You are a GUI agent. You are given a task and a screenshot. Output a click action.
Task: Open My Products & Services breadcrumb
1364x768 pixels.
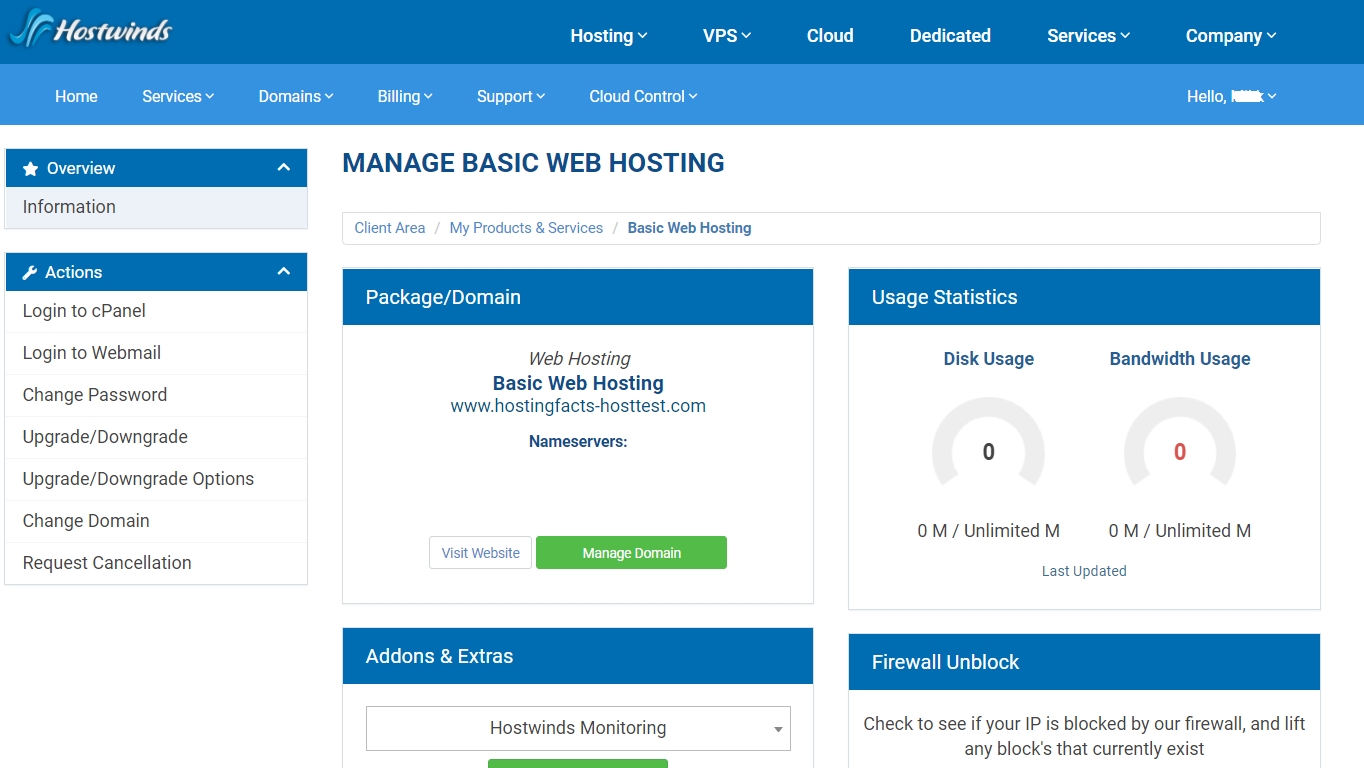tap(526, 228)
